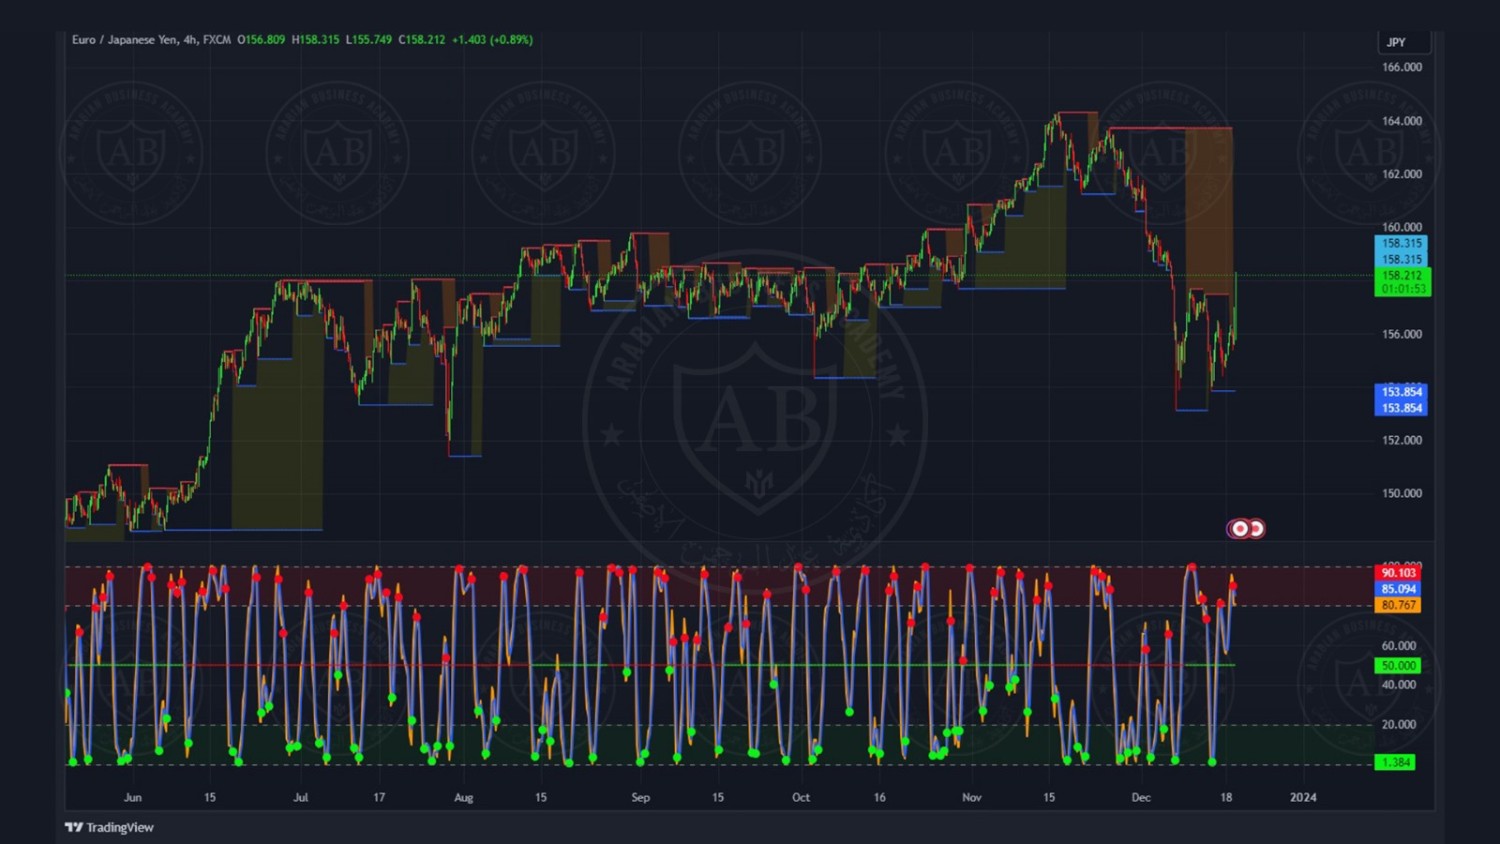Click the countdown timer 01:01:53 label
The image size is (1500, 844).
pyautogui.click(x=1402, y=289)
